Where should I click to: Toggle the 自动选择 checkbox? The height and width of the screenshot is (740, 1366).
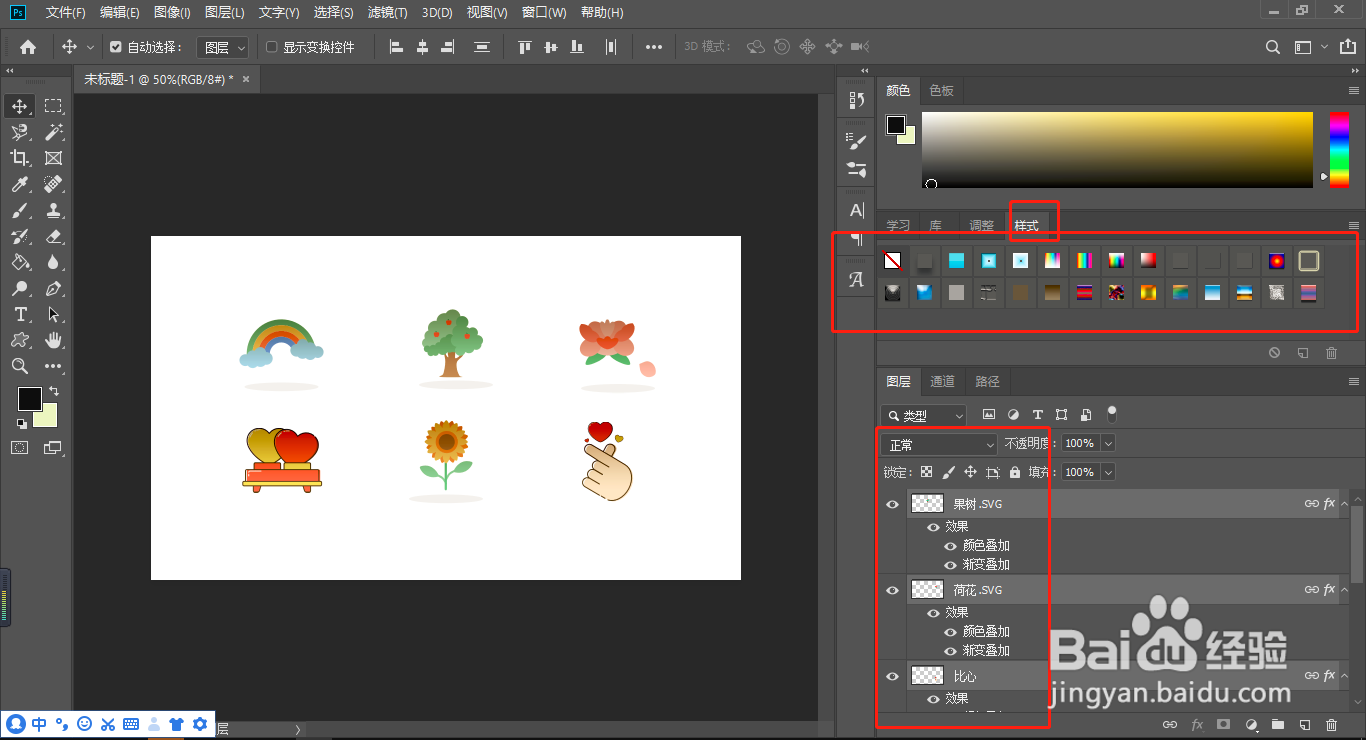[x=115, y=47]
